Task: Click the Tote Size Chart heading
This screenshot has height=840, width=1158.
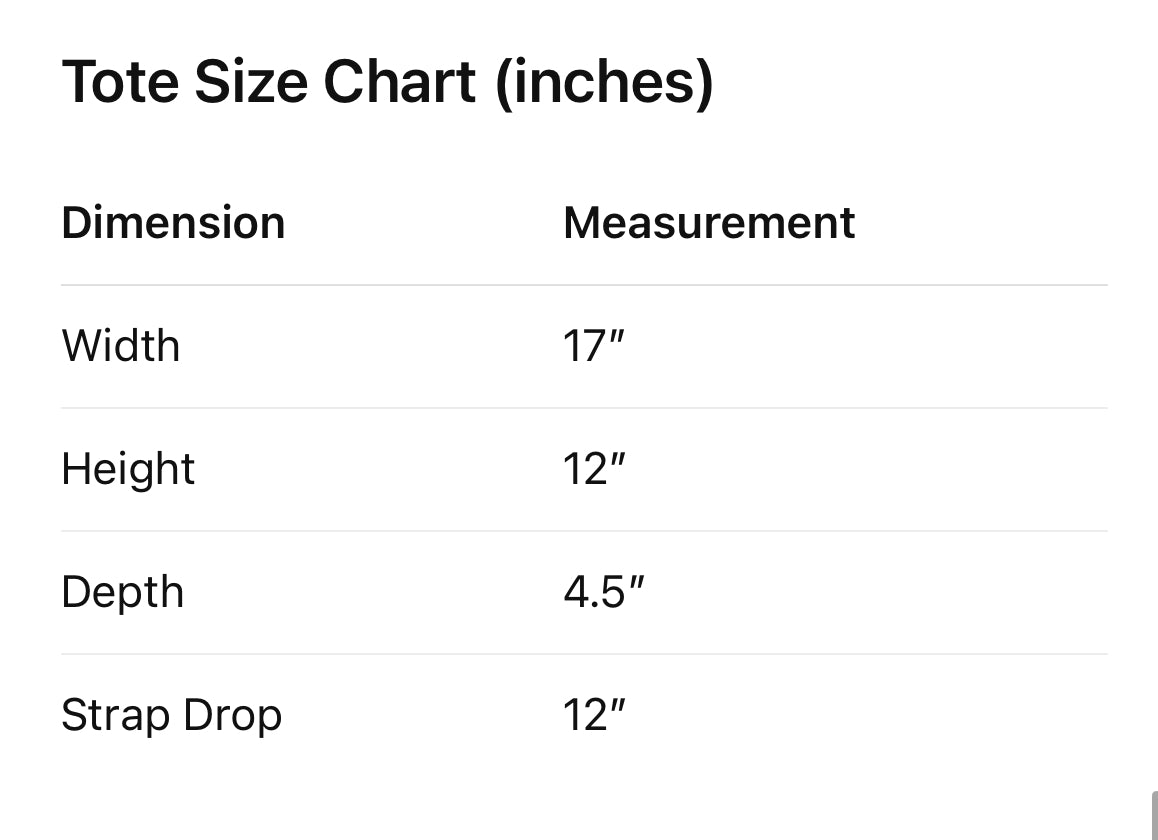Action: [x=387, y=82]
